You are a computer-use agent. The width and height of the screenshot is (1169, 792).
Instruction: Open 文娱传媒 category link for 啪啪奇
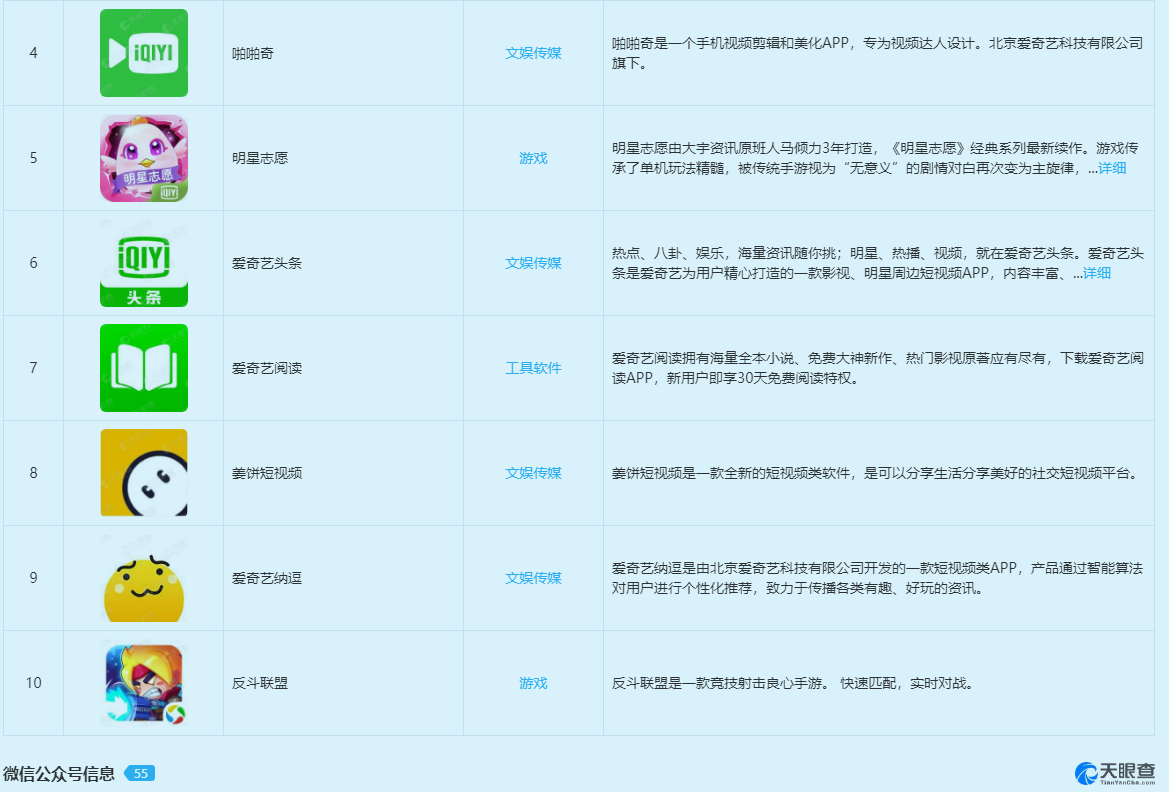coord(533,53)
